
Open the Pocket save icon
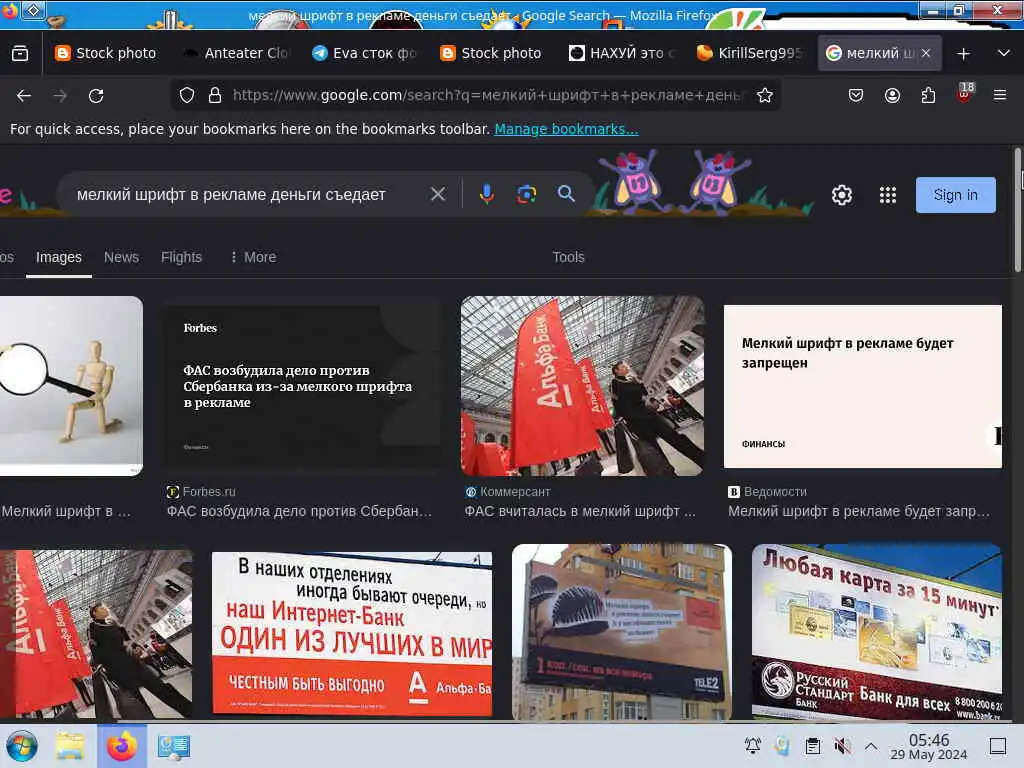(856, 95)
